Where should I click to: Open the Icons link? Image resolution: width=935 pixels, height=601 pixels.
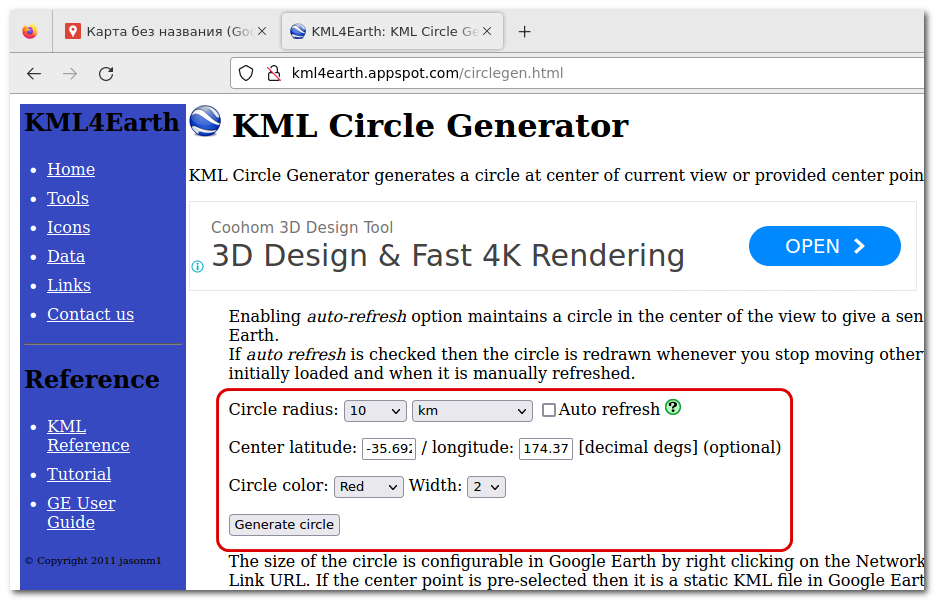click(69, 227)
